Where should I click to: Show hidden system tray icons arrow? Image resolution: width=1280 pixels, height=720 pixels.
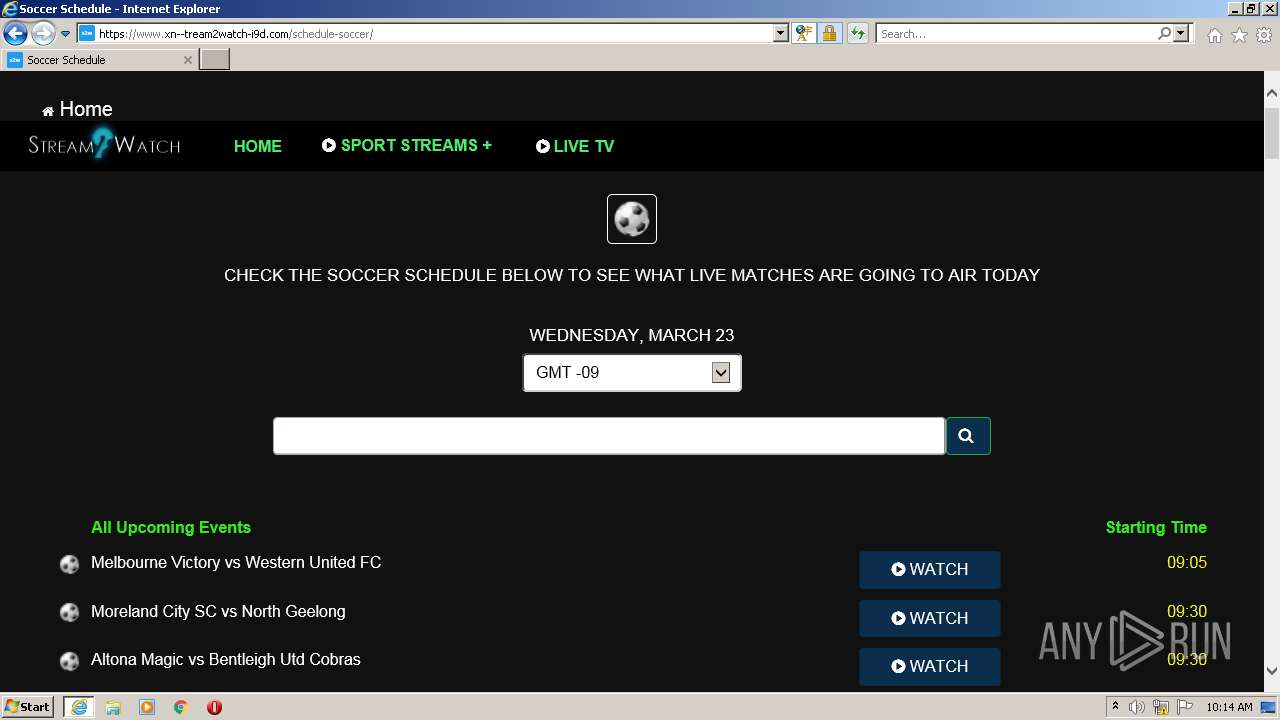point(1115,707)
